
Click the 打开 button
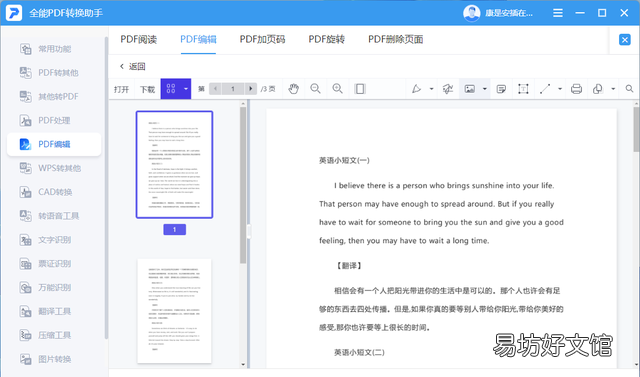(121, 89)
